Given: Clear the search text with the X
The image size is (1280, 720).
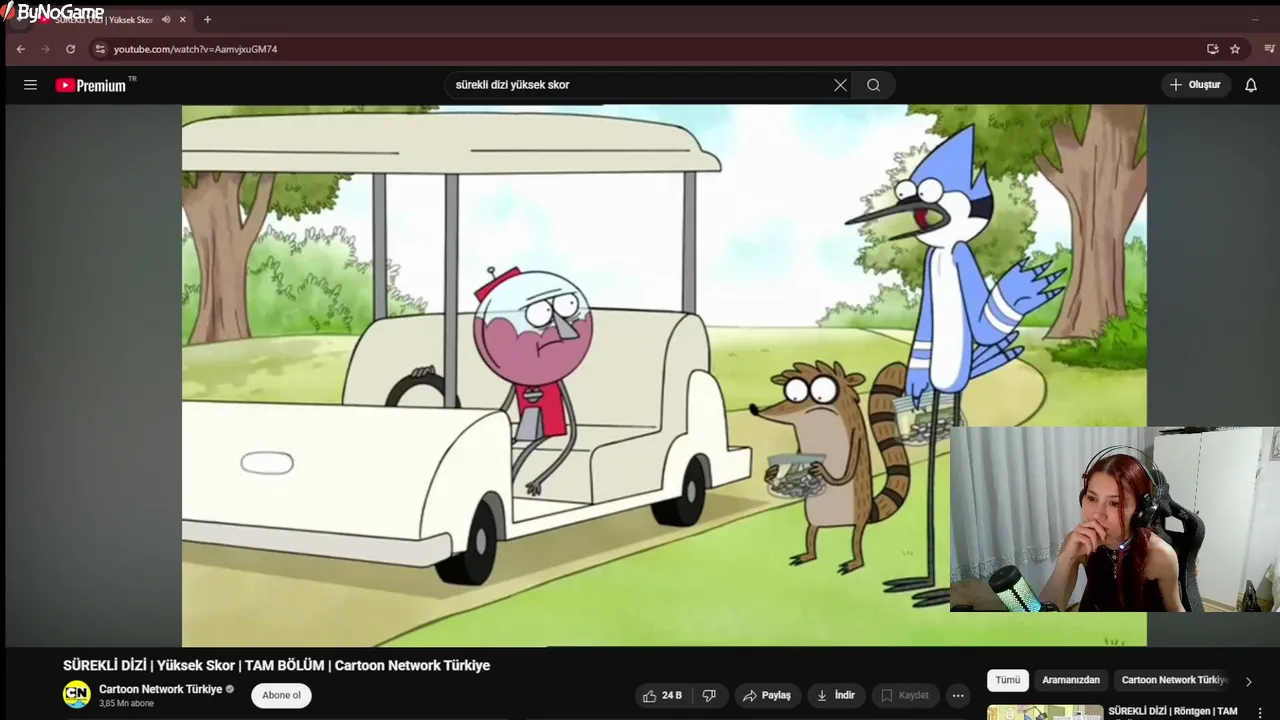Looking at the screenshot, I should click(840, 85).
